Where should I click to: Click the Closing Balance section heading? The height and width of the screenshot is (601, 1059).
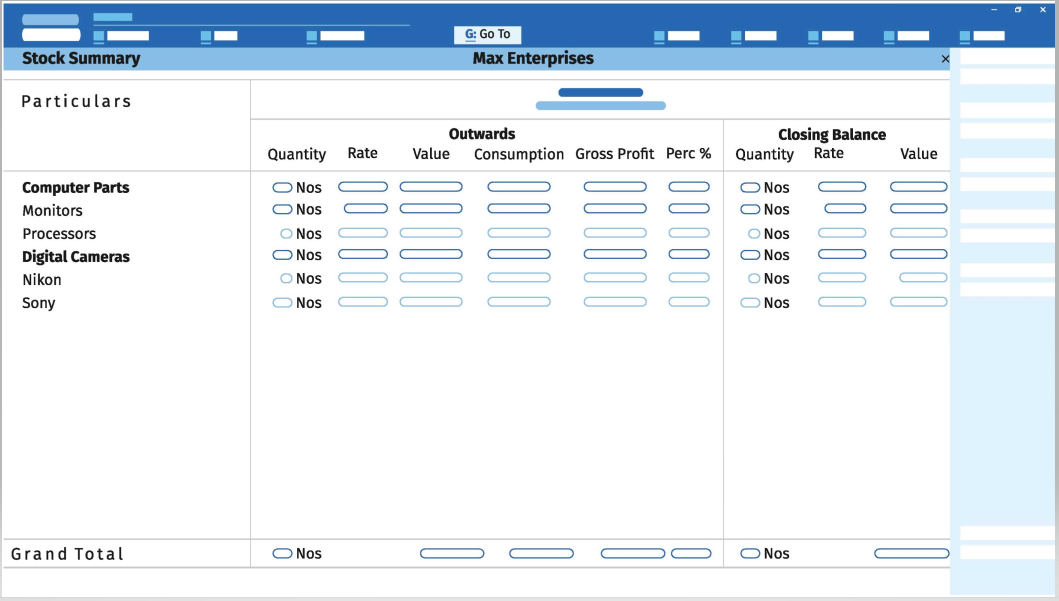[832, 135]
